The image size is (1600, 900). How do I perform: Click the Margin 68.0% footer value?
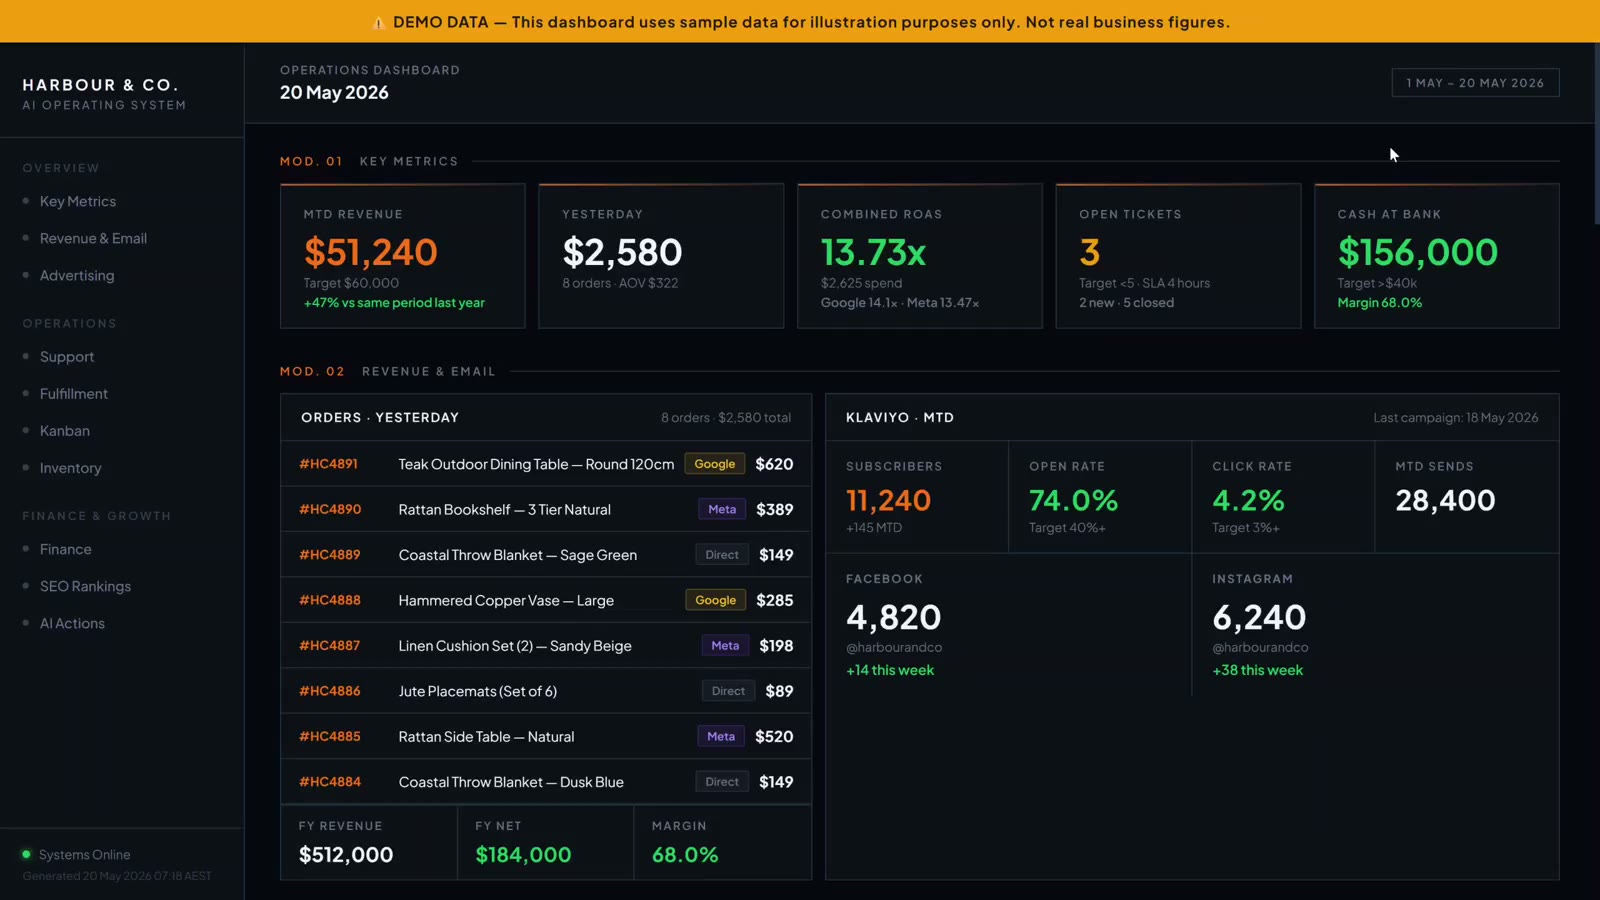[x=685, y=855]
